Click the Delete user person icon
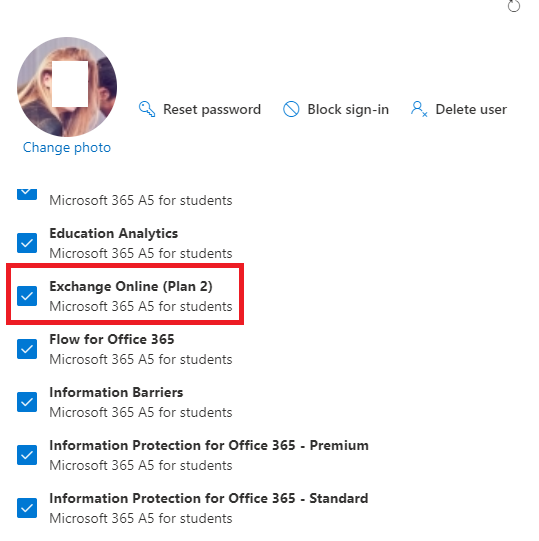The width and height of the screenshot is (539, 541). coord(419,109)
